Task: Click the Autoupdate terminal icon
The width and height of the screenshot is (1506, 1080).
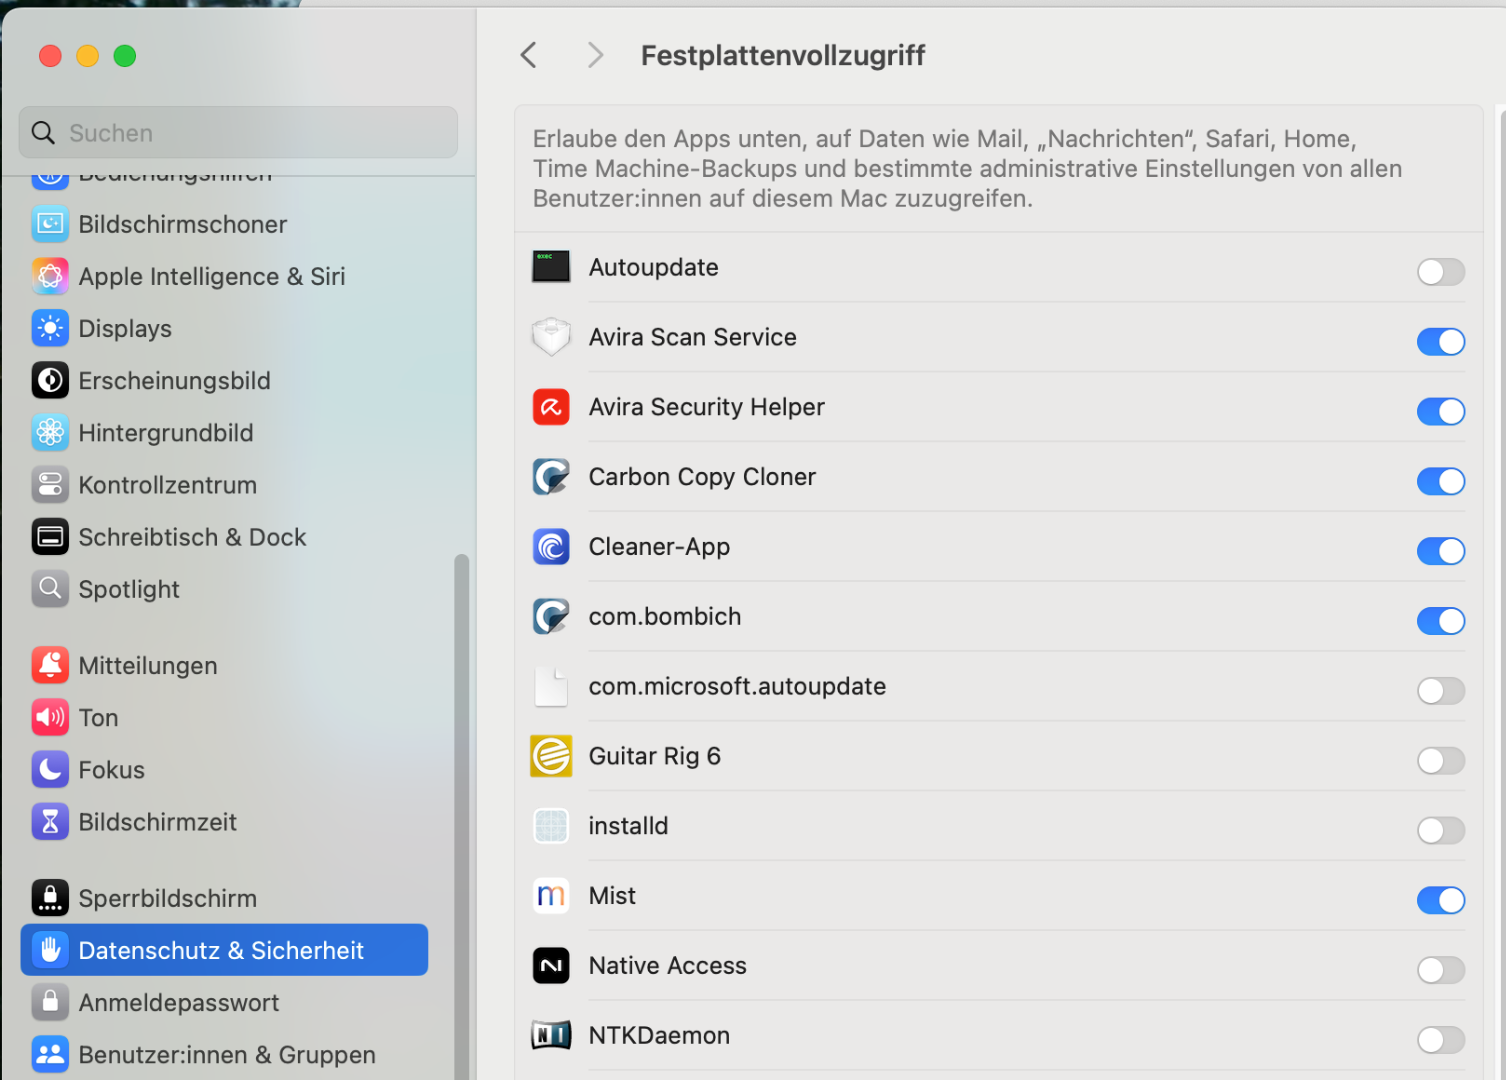Action: pyautogui.click(x=551, y=267)
